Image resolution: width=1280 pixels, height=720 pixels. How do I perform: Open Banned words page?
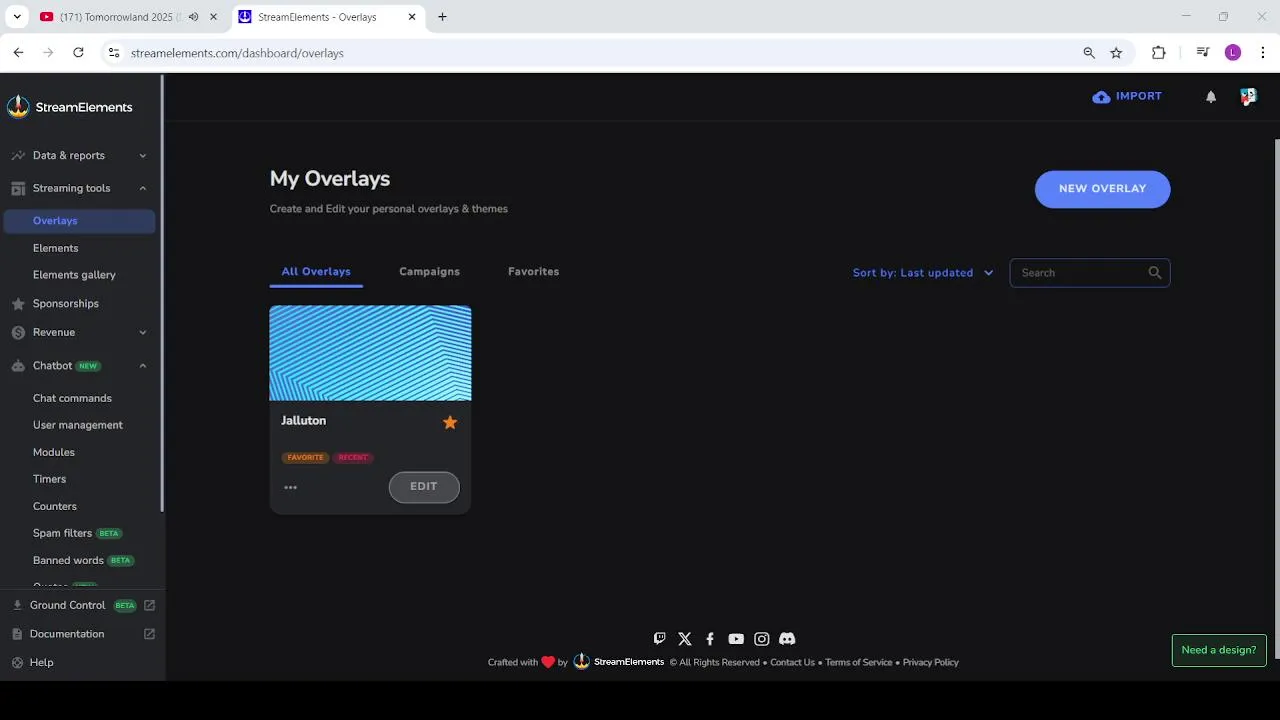(x=68, y=560)
